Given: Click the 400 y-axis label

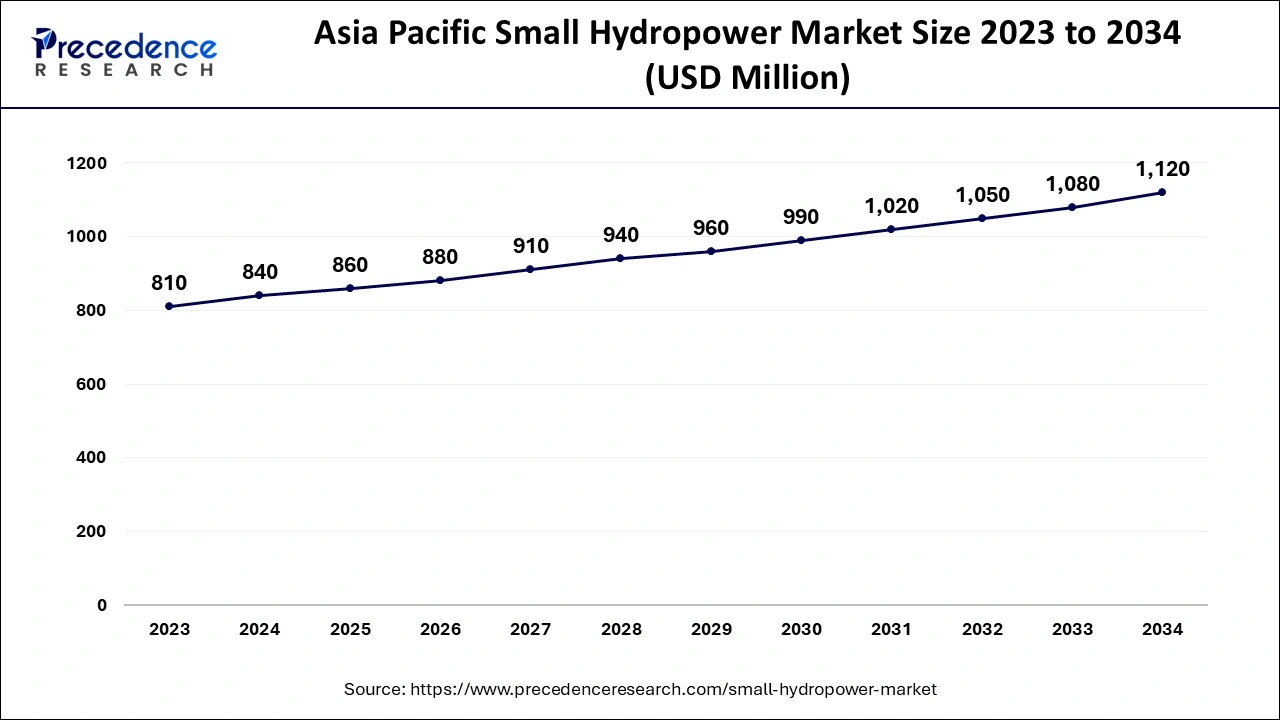Looking at the screenshot, I should click(91, 458).
